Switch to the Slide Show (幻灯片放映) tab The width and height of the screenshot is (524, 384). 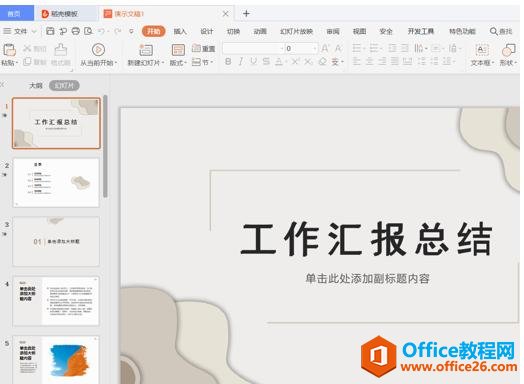(296, 31)
